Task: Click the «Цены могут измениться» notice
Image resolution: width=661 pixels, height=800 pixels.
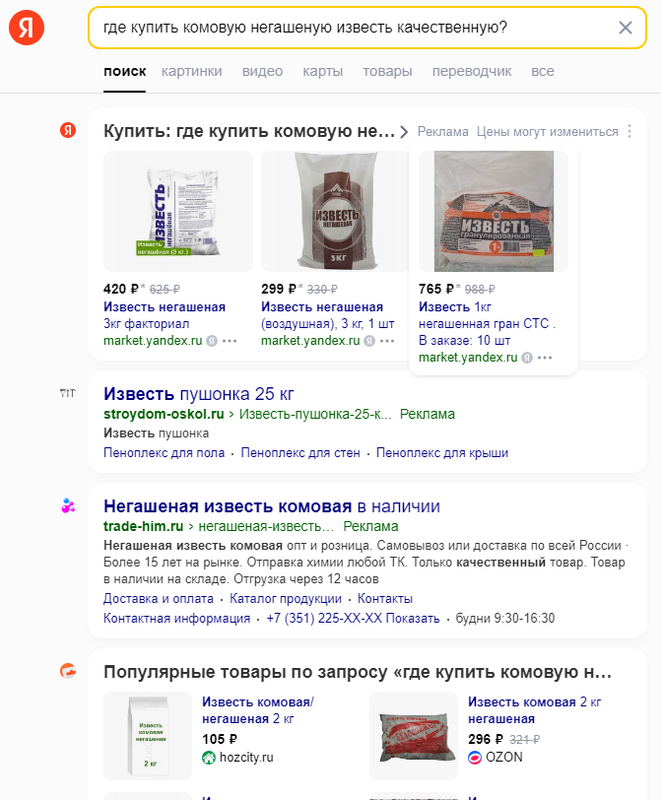Action: (547, 132)
